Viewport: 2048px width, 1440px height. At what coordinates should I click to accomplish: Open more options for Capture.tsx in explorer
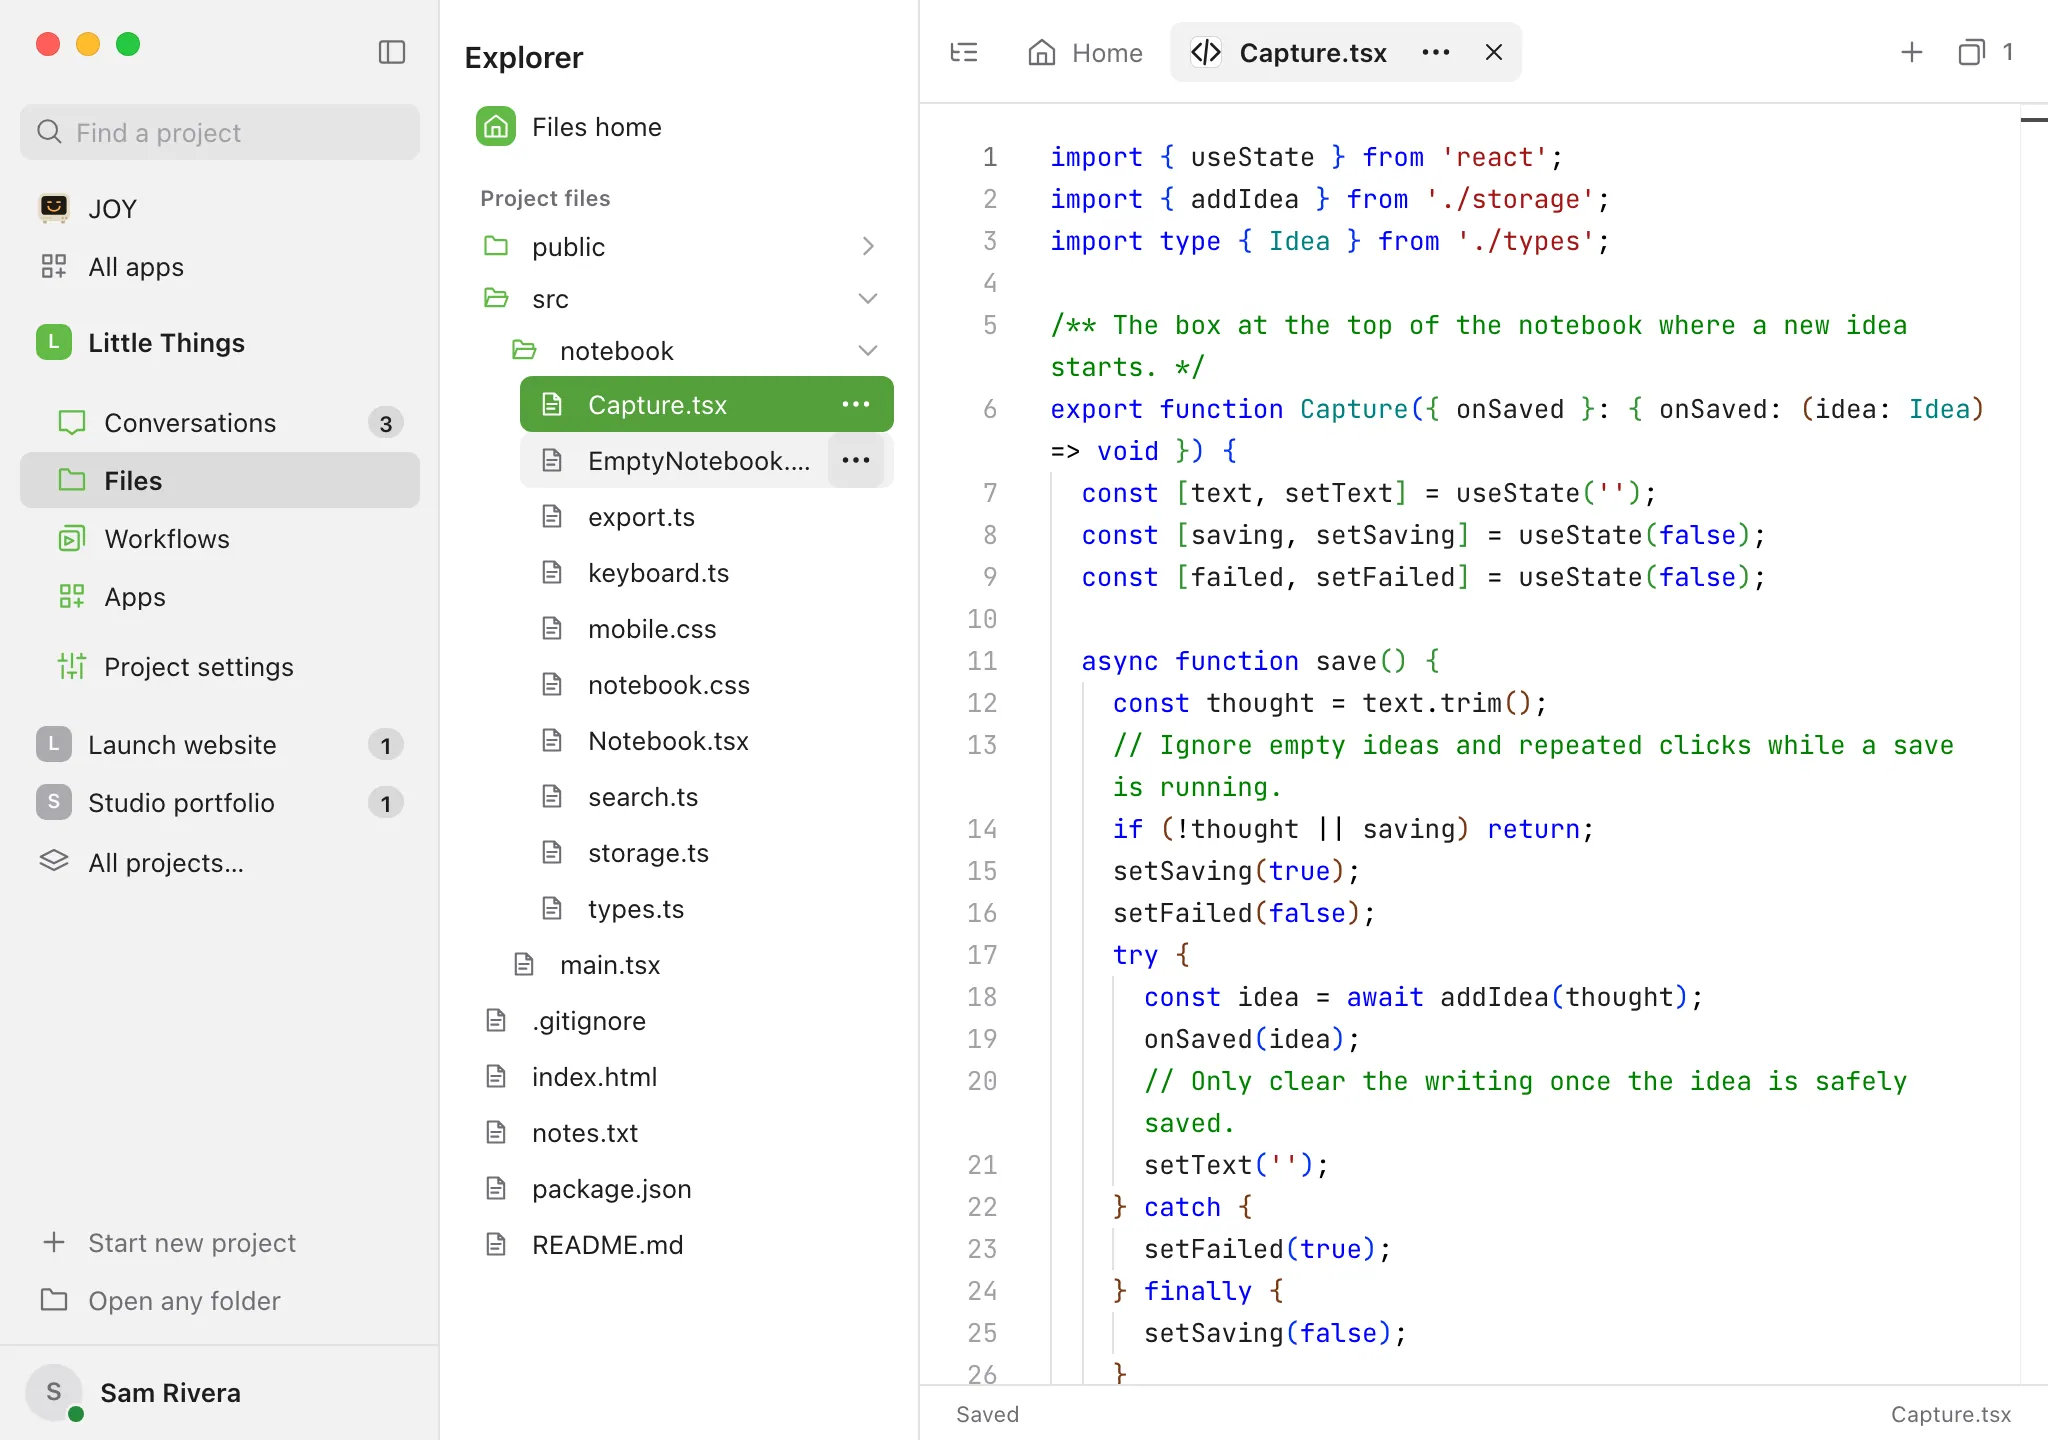(856, 404)
